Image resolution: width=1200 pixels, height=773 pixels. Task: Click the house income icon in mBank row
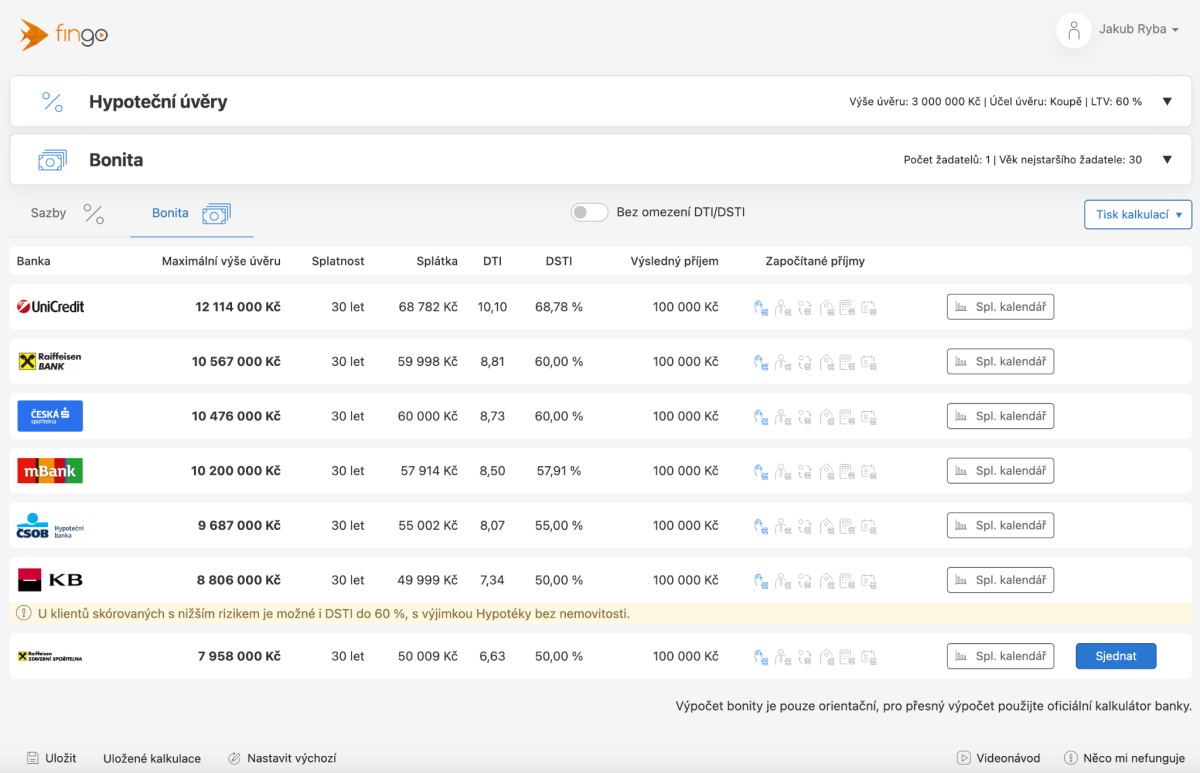(827, 471)
